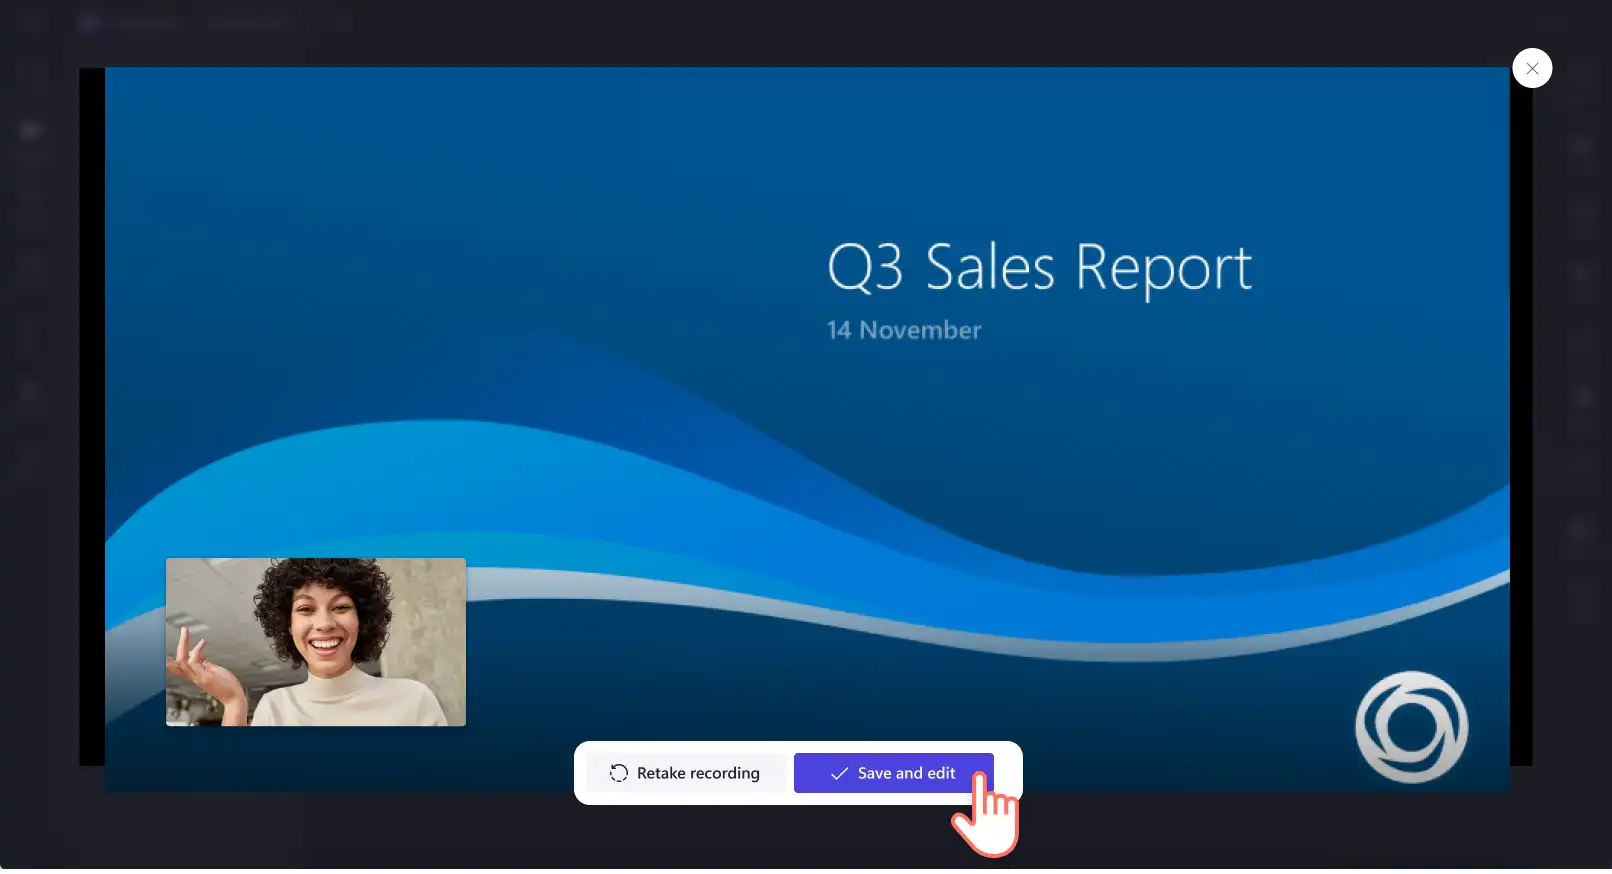Click the dimmed icon in left sidebar
1612x874 pixels.
coord(30,132)
